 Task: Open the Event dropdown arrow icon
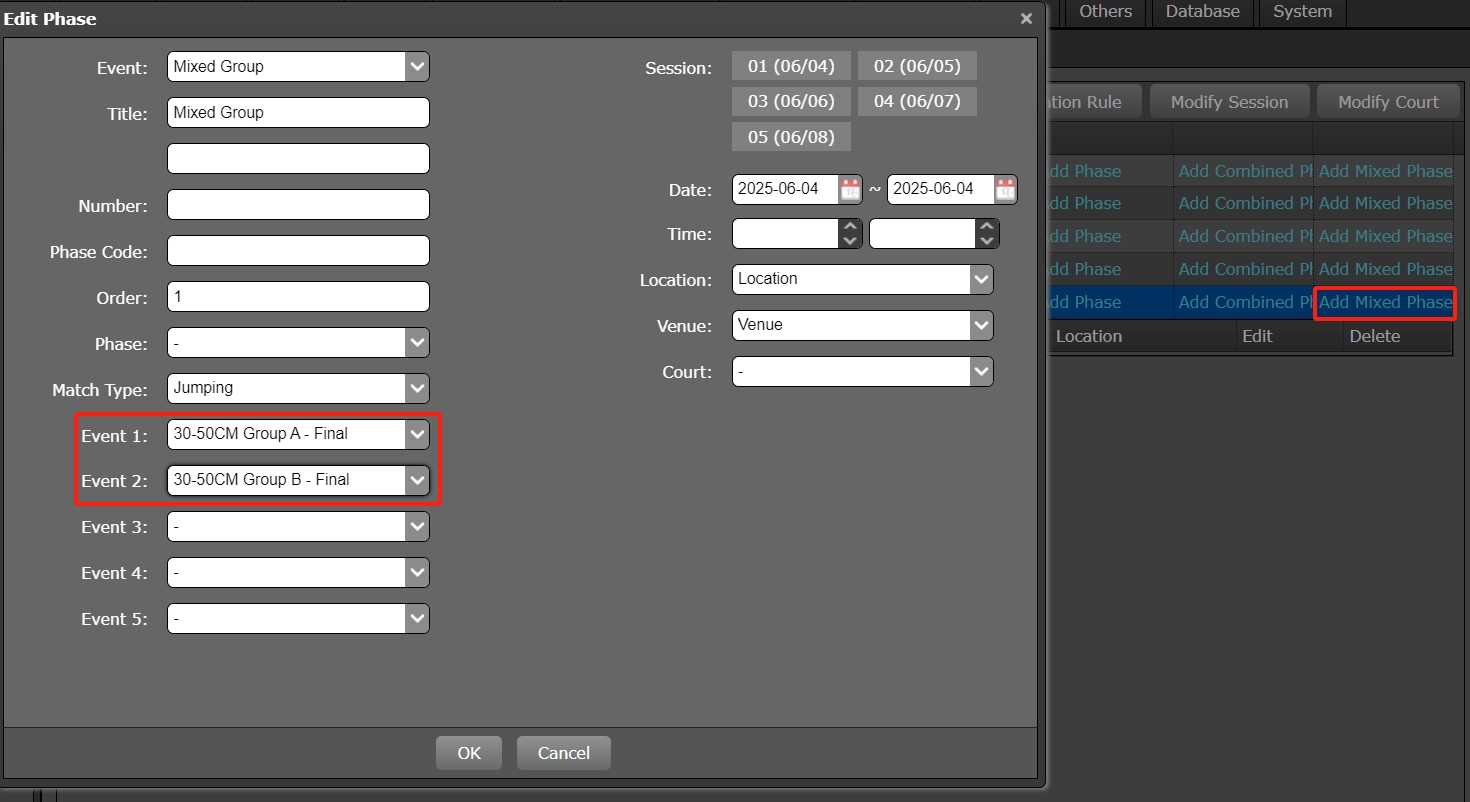coord(418,67)
